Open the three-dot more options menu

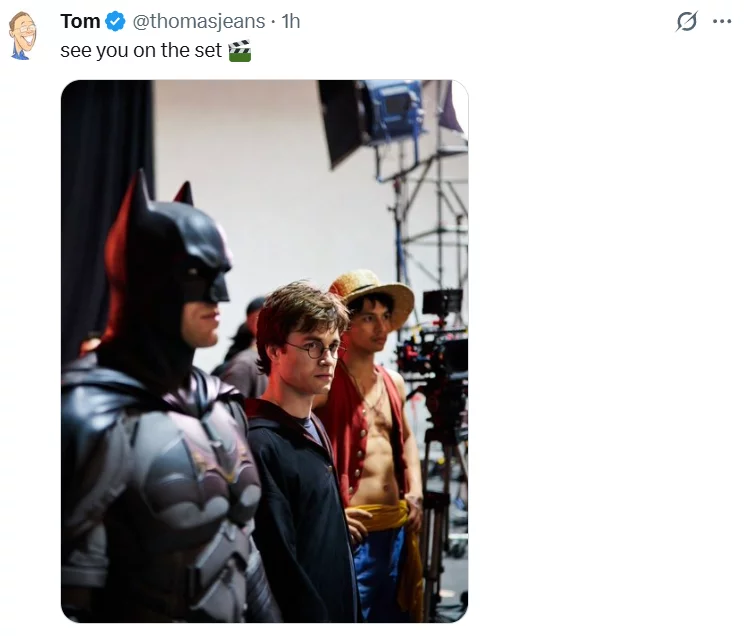click(722, 21)
